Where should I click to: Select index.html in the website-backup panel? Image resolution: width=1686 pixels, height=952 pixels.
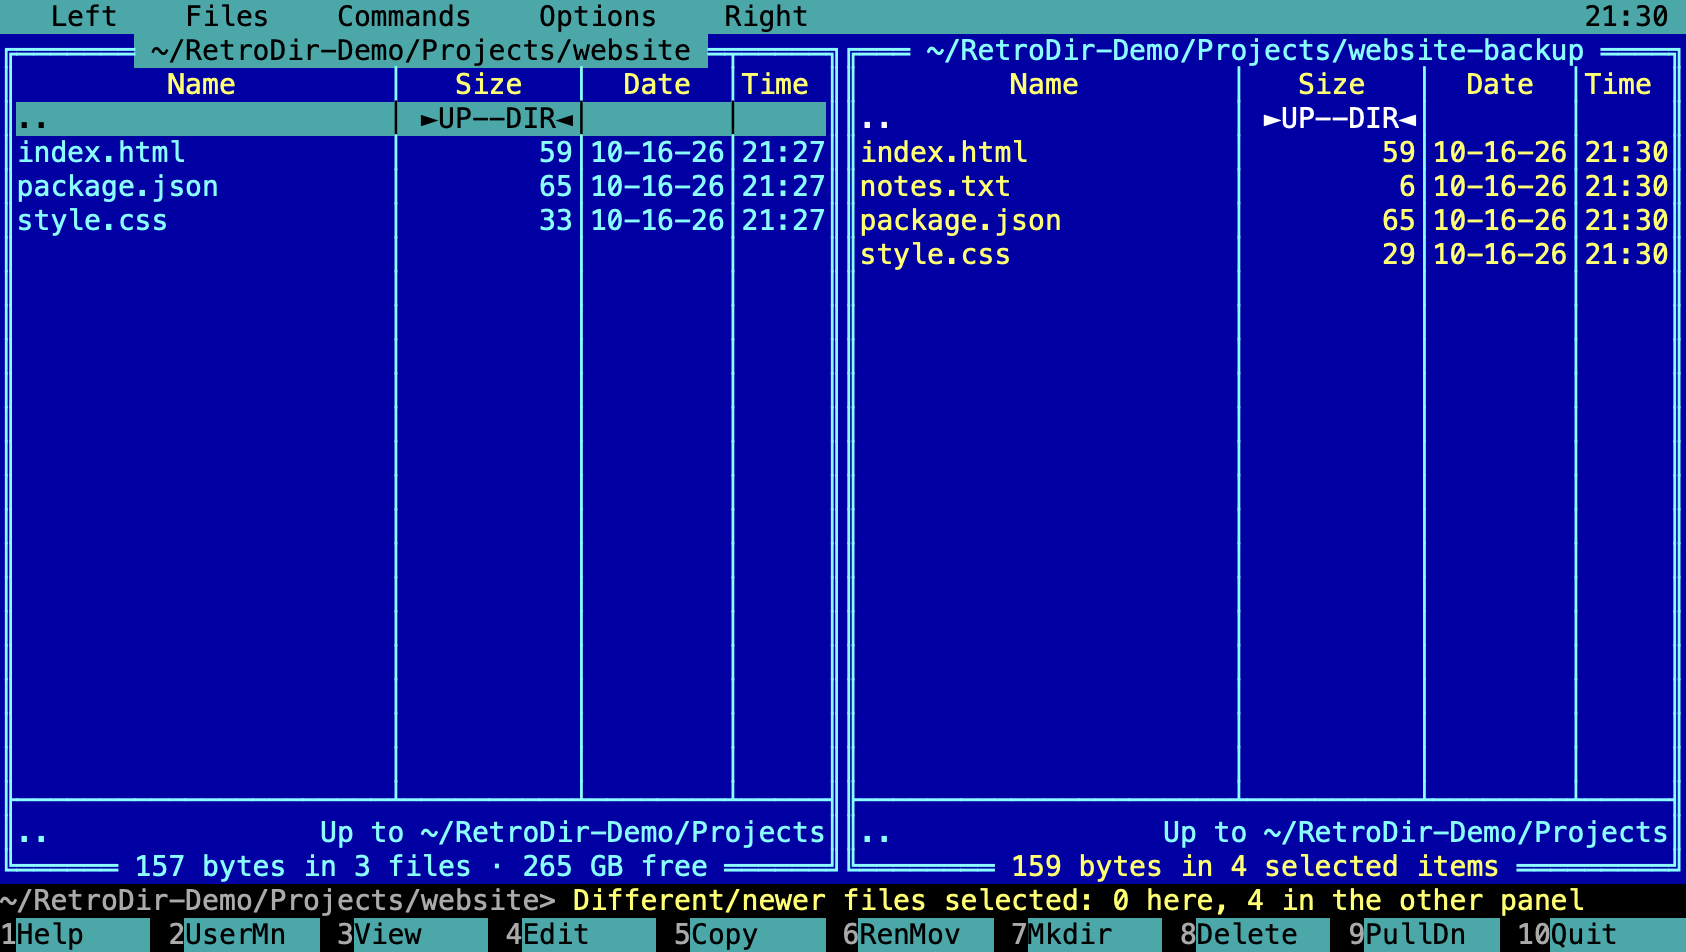tap(1264, 153)
